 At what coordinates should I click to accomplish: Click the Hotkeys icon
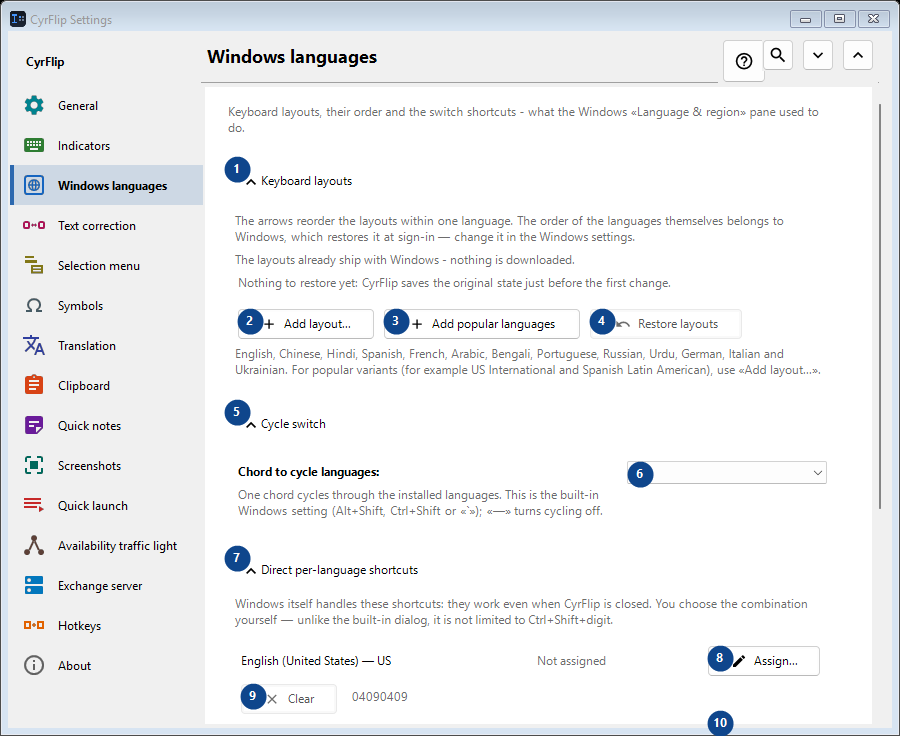coord(34,625)
